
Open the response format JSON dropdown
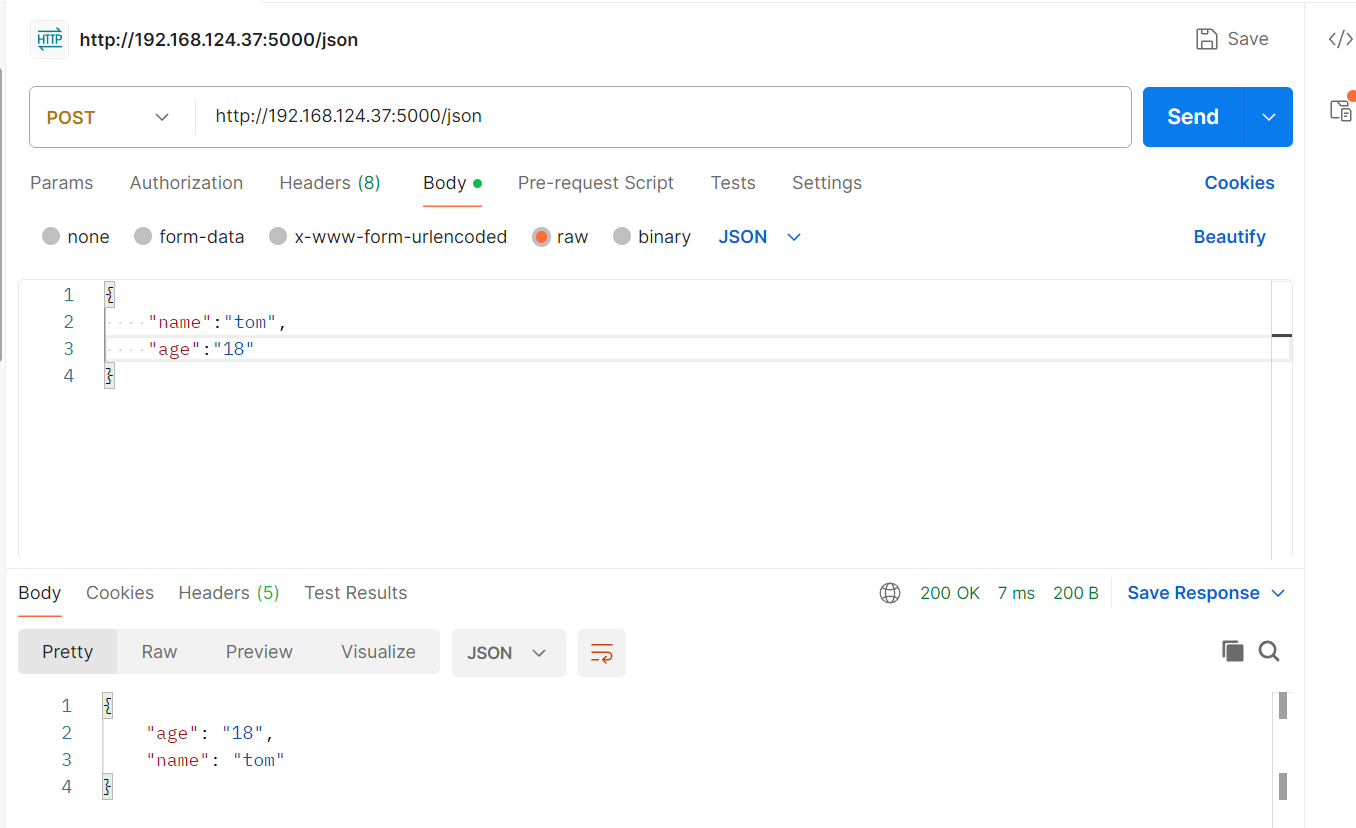(x=508, y=653)
